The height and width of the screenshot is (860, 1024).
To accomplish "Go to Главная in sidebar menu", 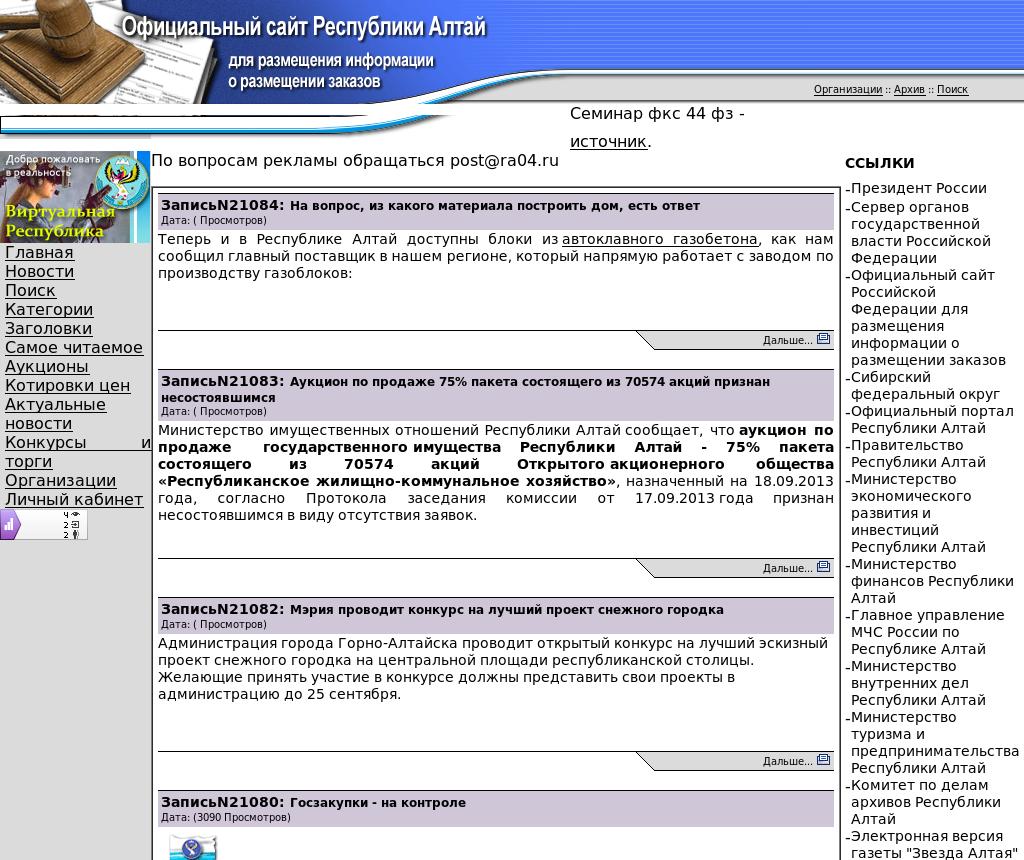I will pyautogui.click(x=39, y=253).
